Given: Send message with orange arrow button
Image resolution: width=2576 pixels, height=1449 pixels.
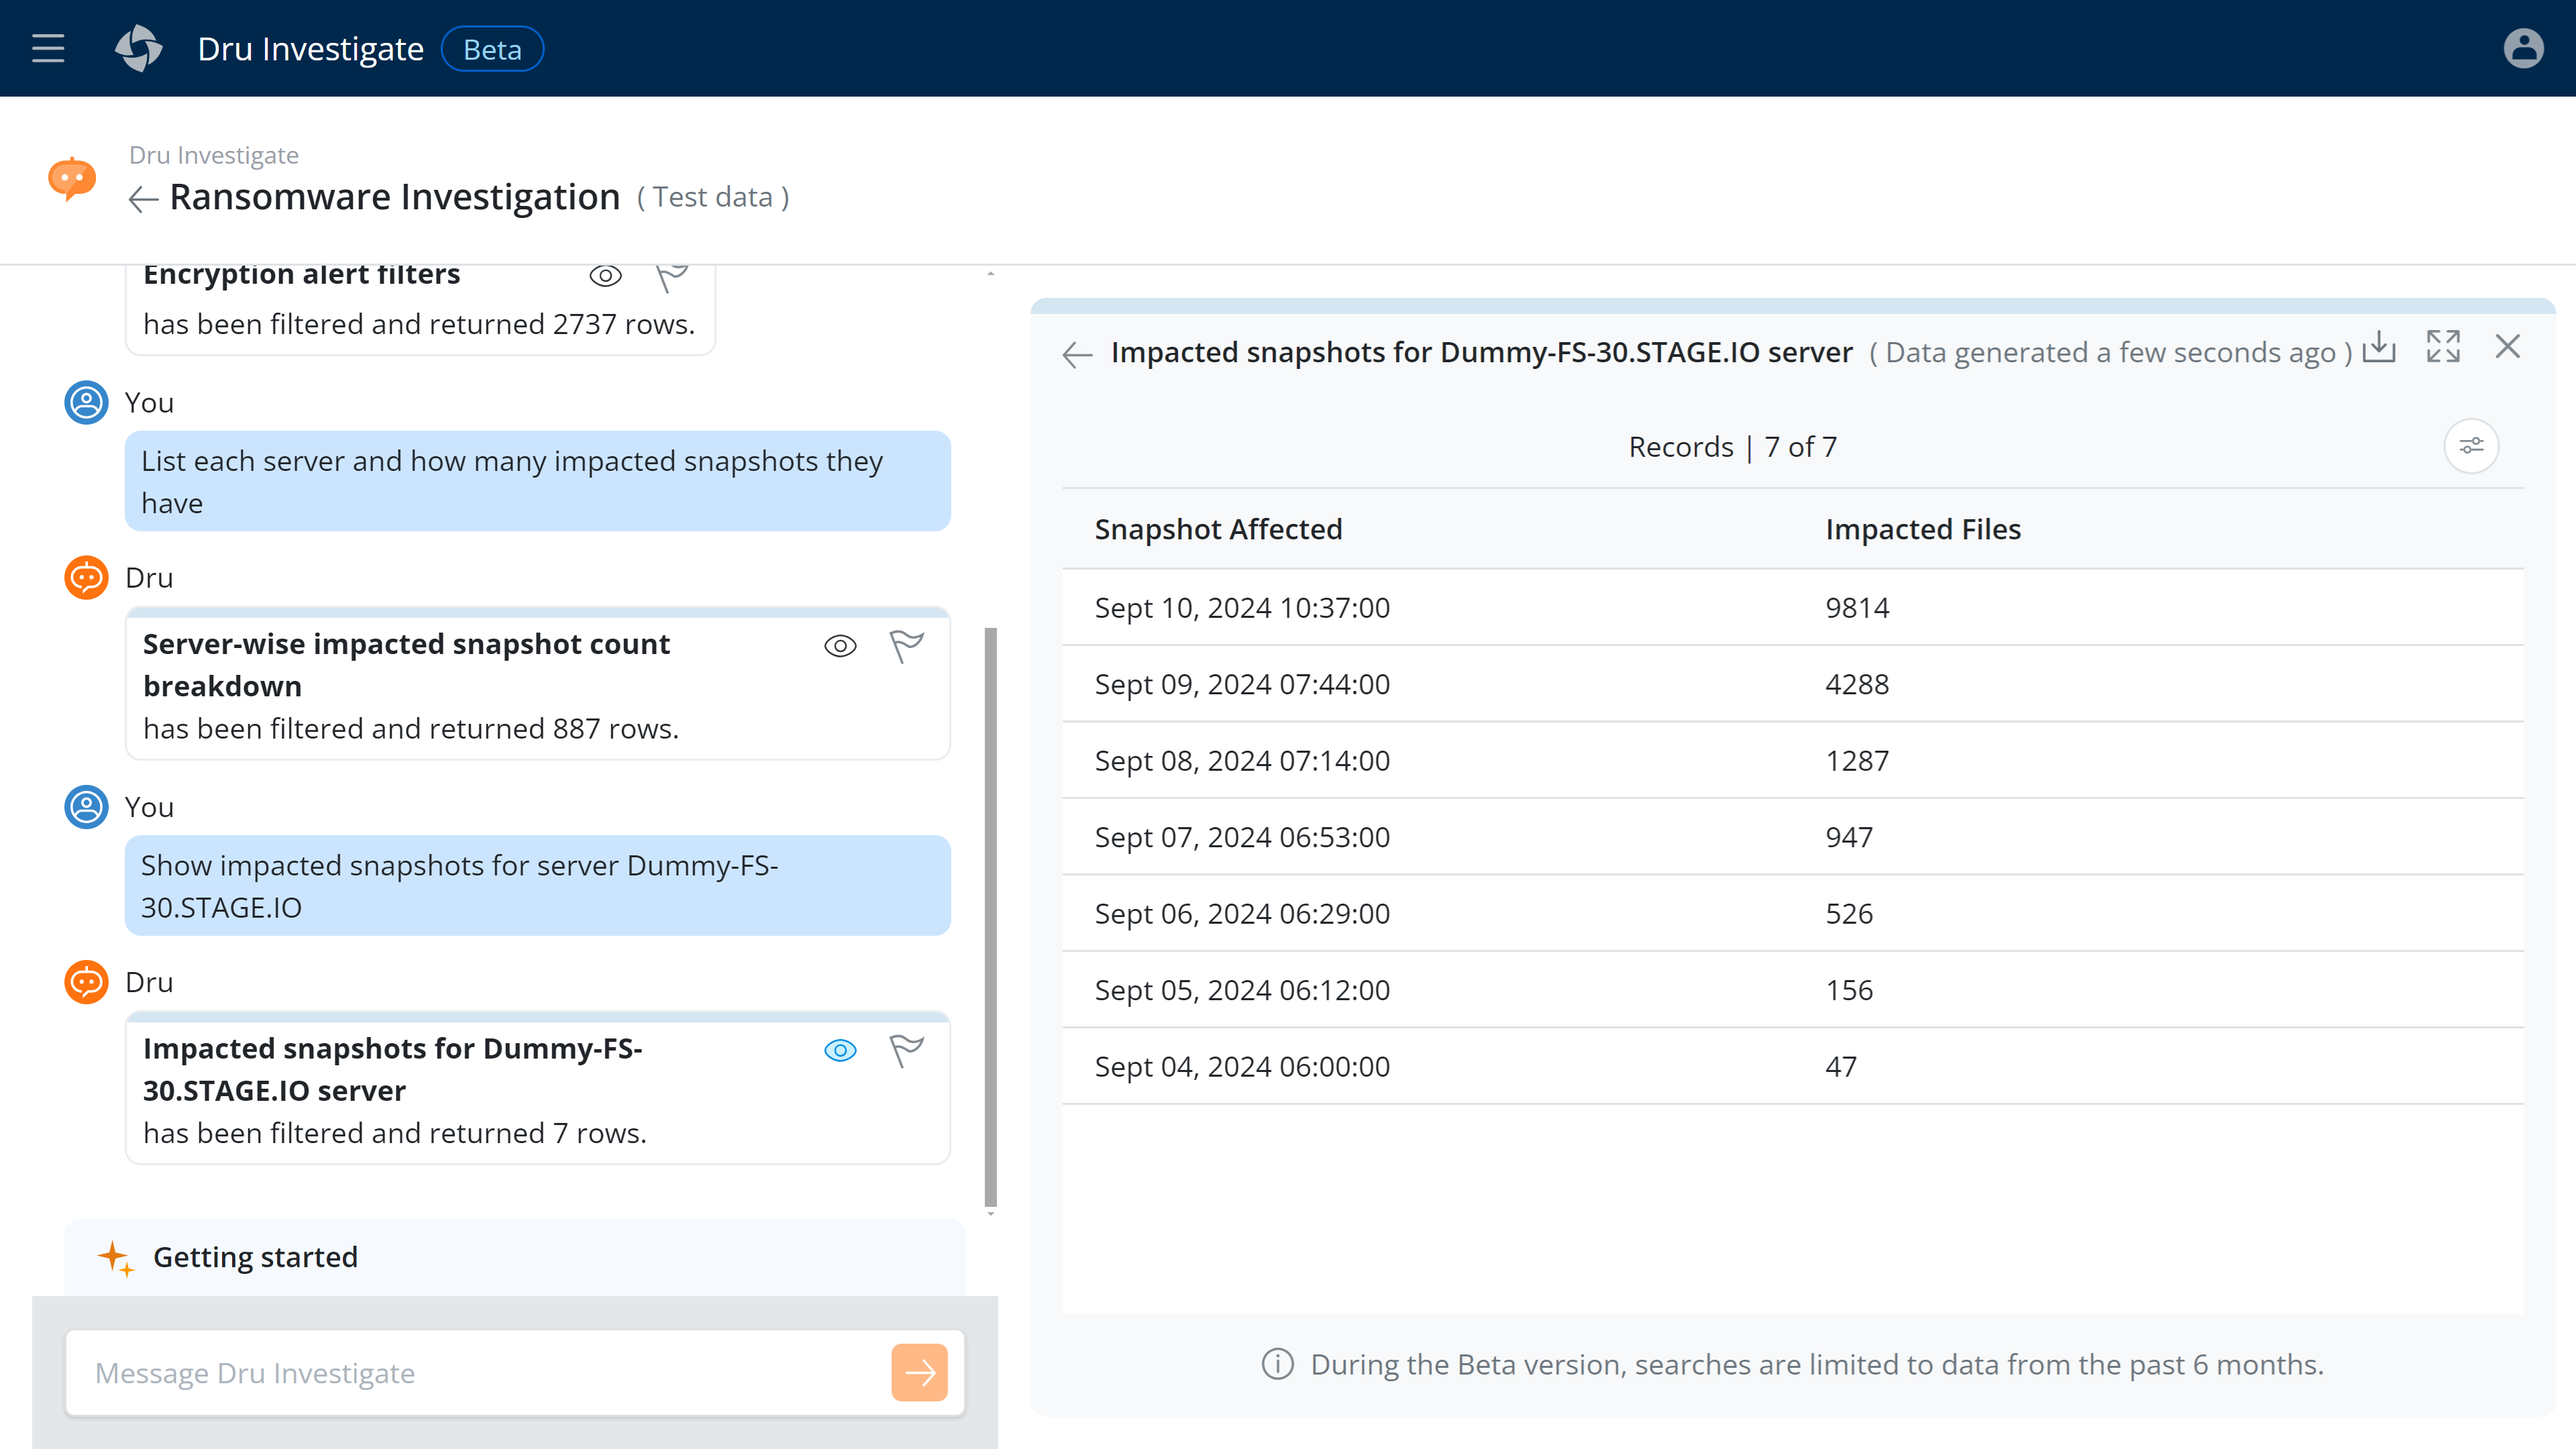Looking at the screenshot, I should point(919,1372).
